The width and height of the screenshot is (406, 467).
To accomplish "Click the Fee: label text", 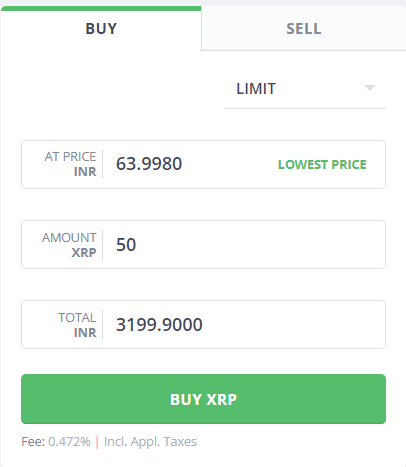I will (x=33, y=442).
